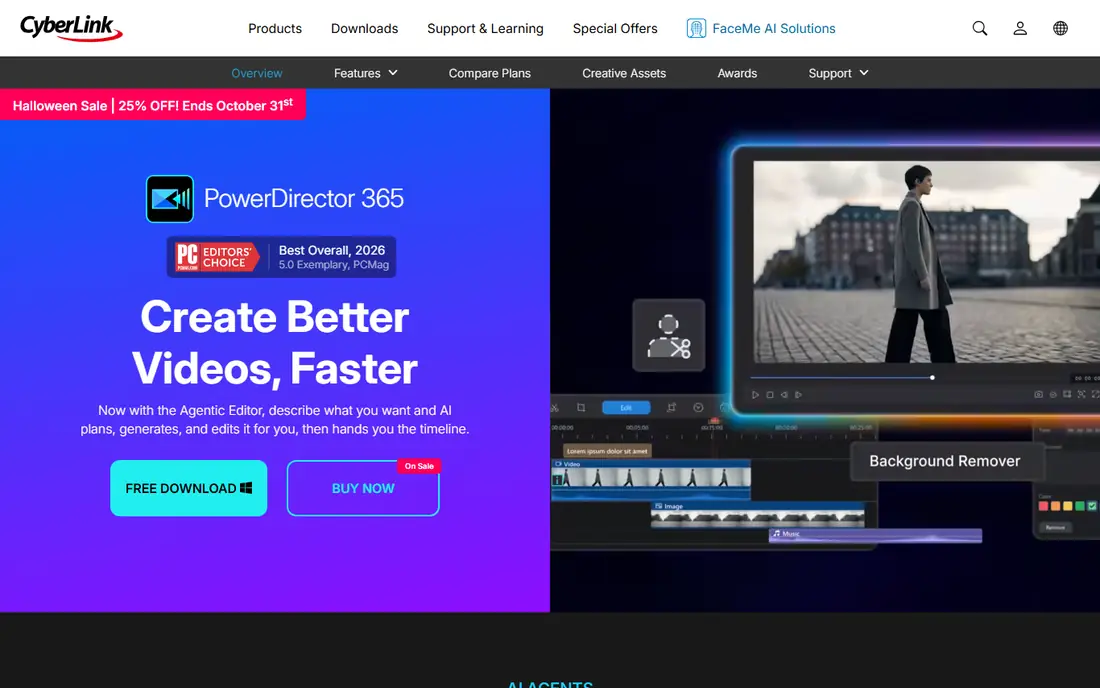Screen dimensions: 1100x688
Task: Select the Music clip on the timeline
Action: point(876,535)
